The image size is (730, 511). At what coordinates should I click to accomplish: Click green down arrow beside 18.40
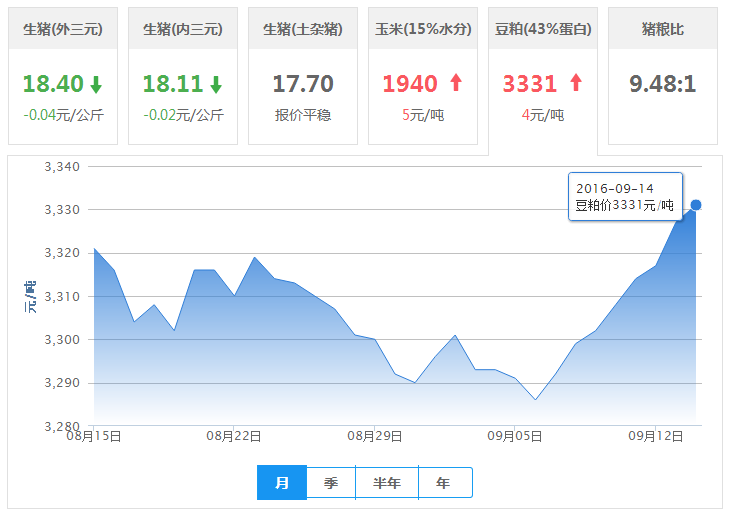pos(96,85)
